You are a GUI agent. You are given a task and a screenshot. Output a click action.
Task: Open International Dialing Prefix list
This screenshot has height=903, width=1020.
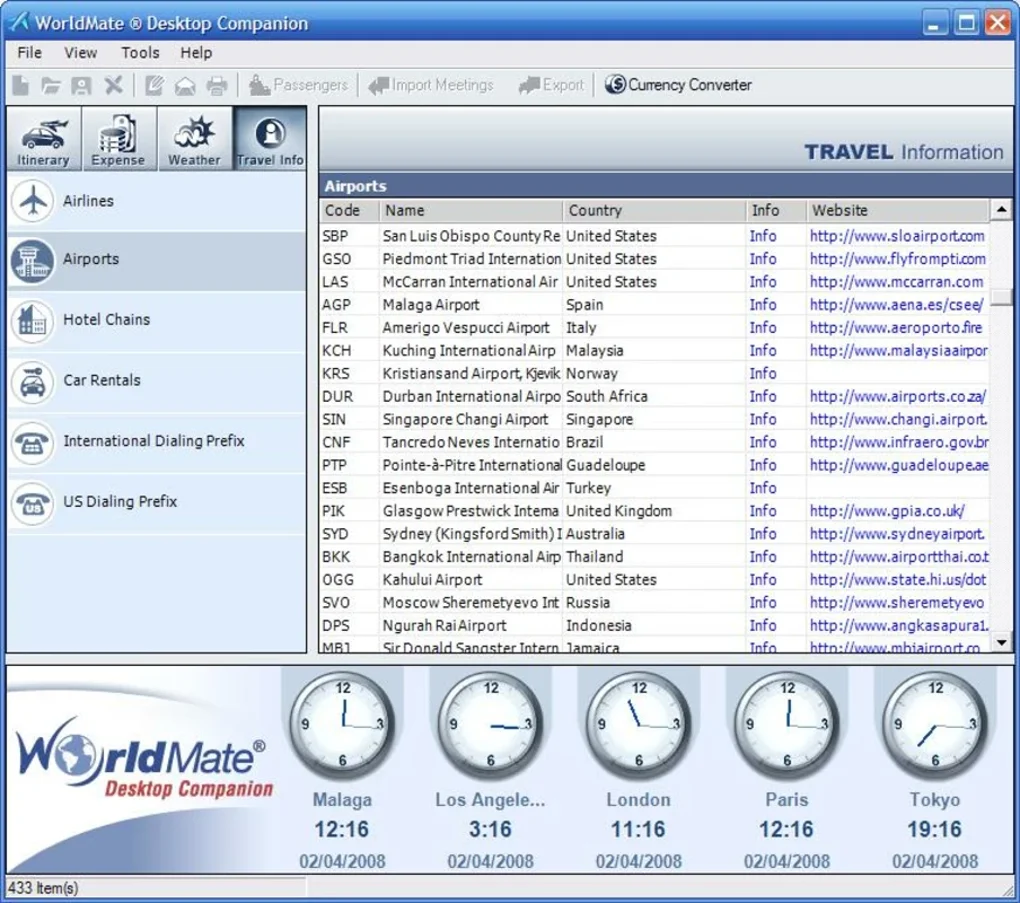pyautogui.click(x=156, y=442)
